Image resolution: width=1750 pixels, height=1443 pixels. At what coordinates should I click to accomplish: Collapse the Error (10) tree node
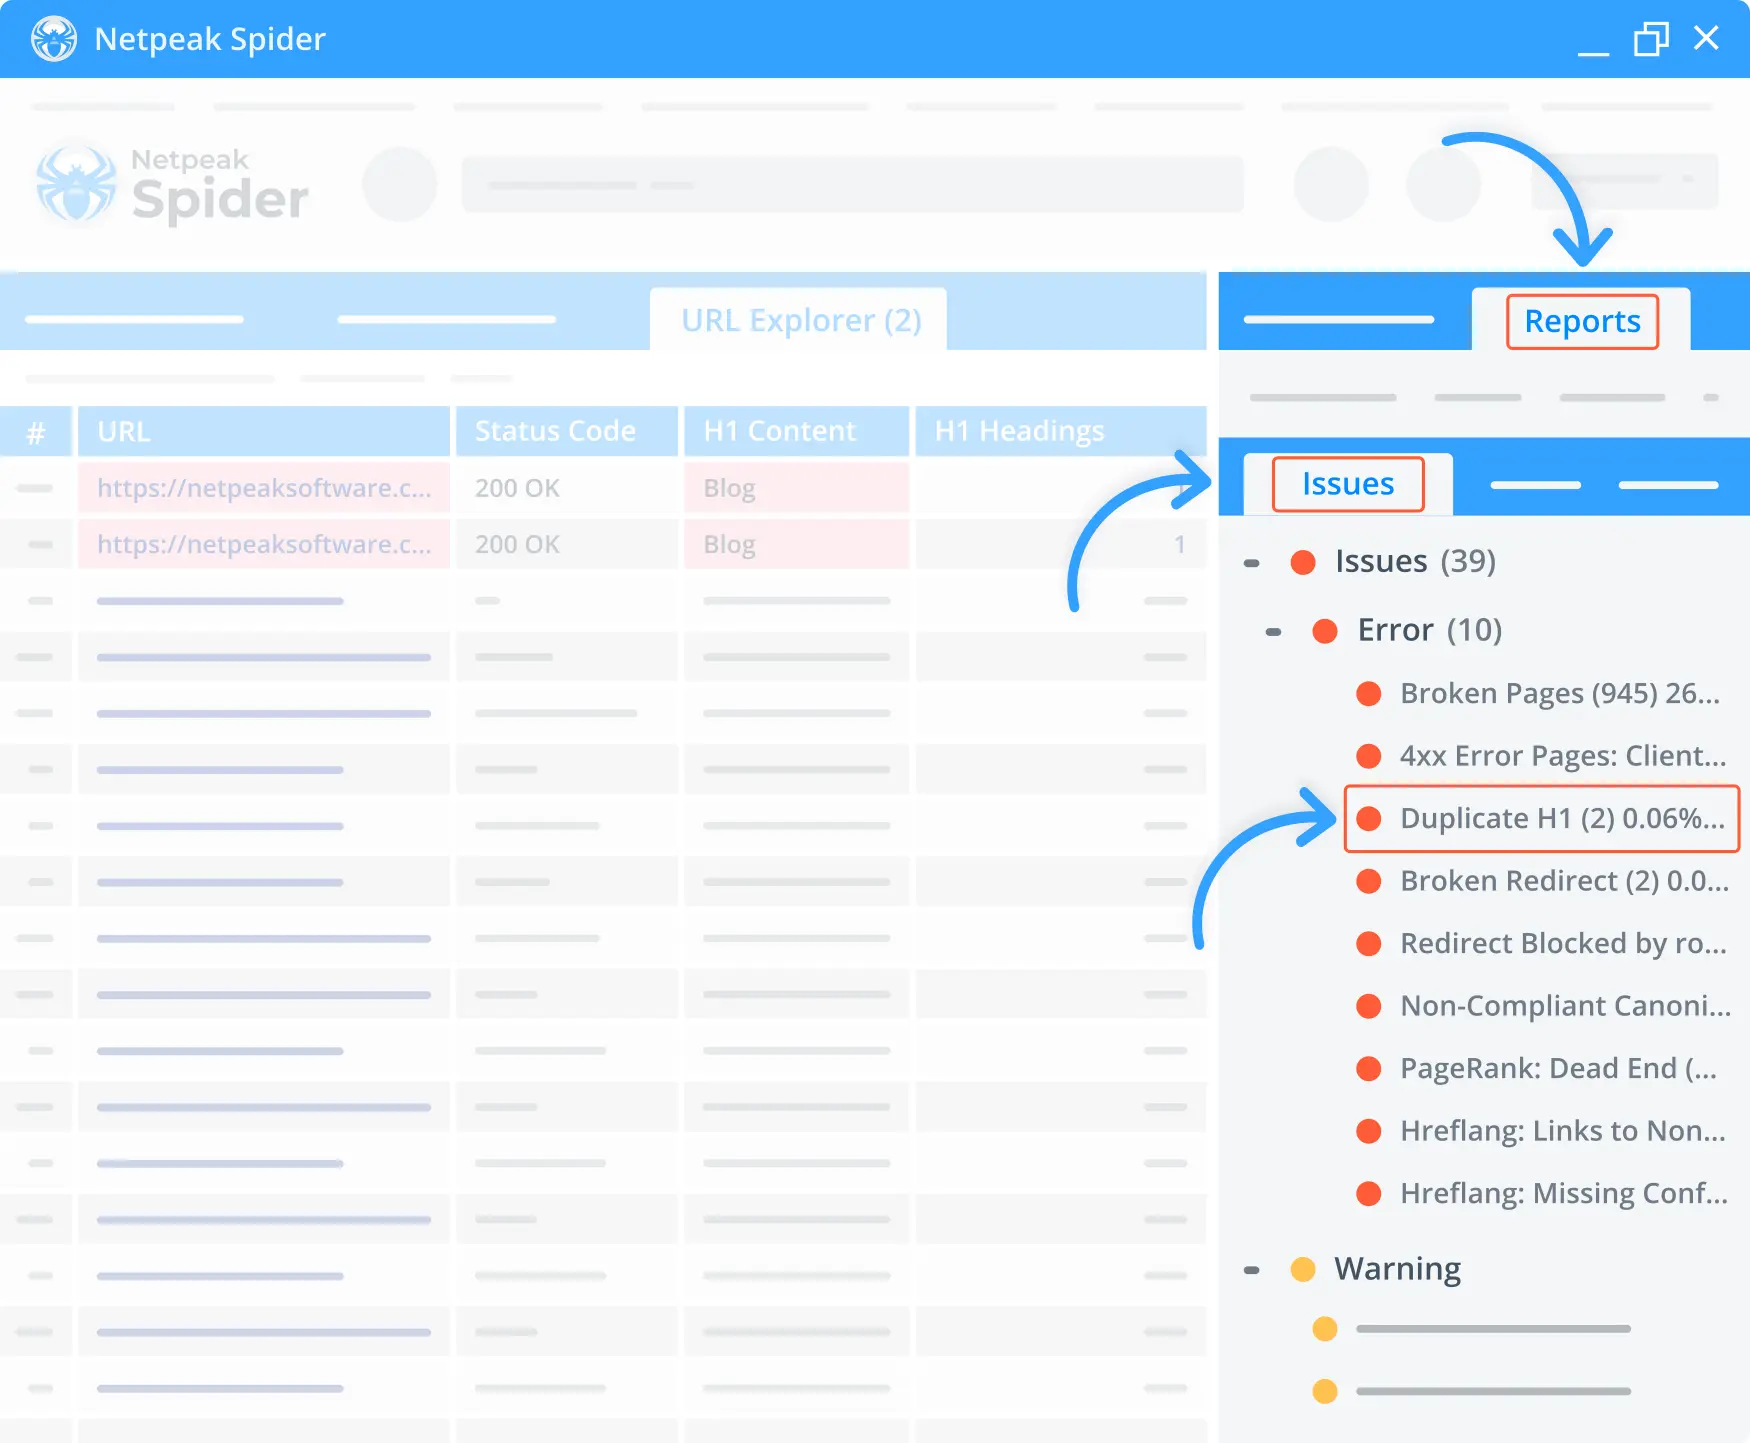click(x=1273, y=632)
